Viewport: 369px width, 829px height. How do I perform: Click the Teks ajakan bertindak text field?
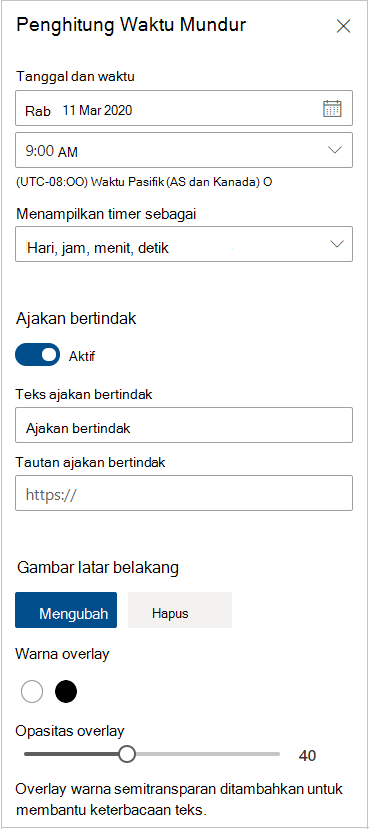pyautogui.click(x=184, y=425)
